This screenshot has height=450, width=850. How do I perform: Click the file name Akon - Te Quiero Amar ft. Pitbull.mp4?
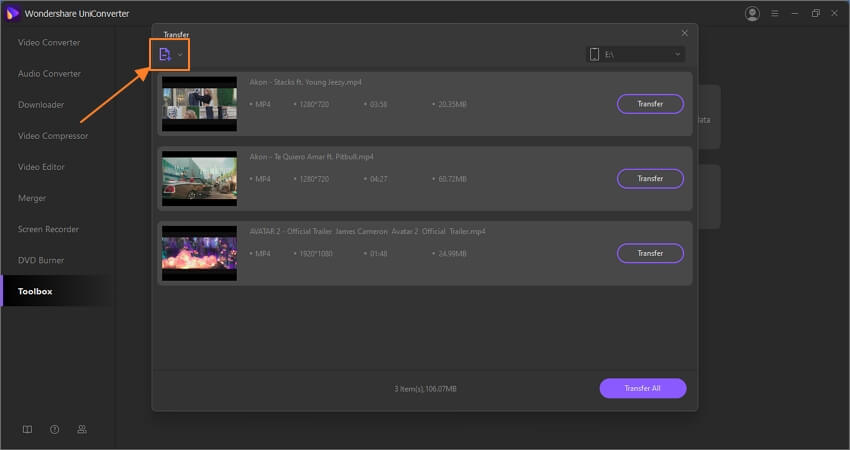click(311, 157)
